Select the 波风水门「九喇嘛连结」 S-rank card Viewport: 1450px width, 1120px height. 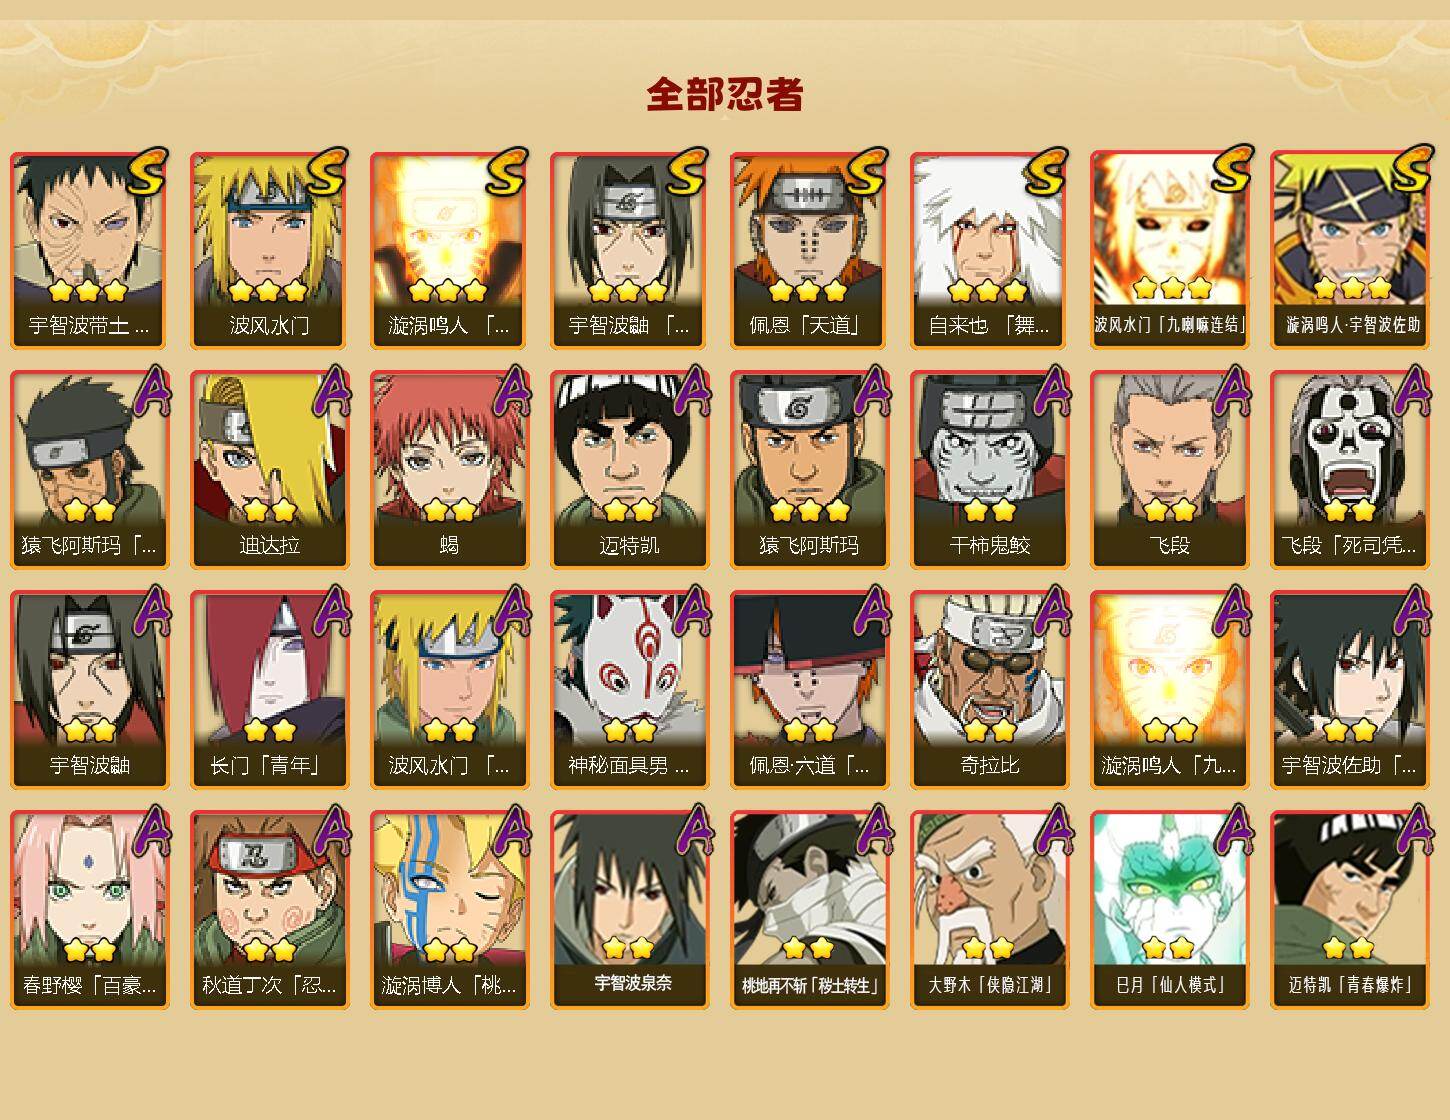(1169, 250)
